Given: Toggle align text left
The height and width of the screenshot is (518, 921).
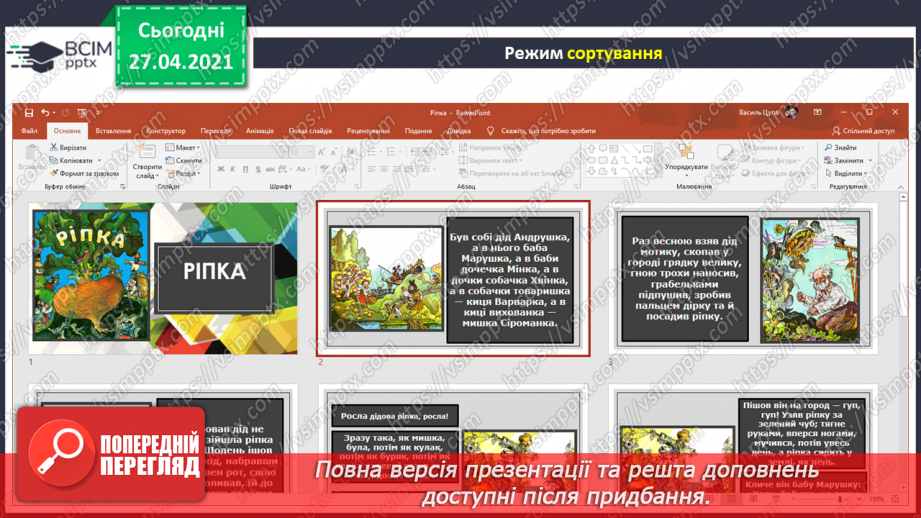Looking at the screenshot, I should 371,169.
